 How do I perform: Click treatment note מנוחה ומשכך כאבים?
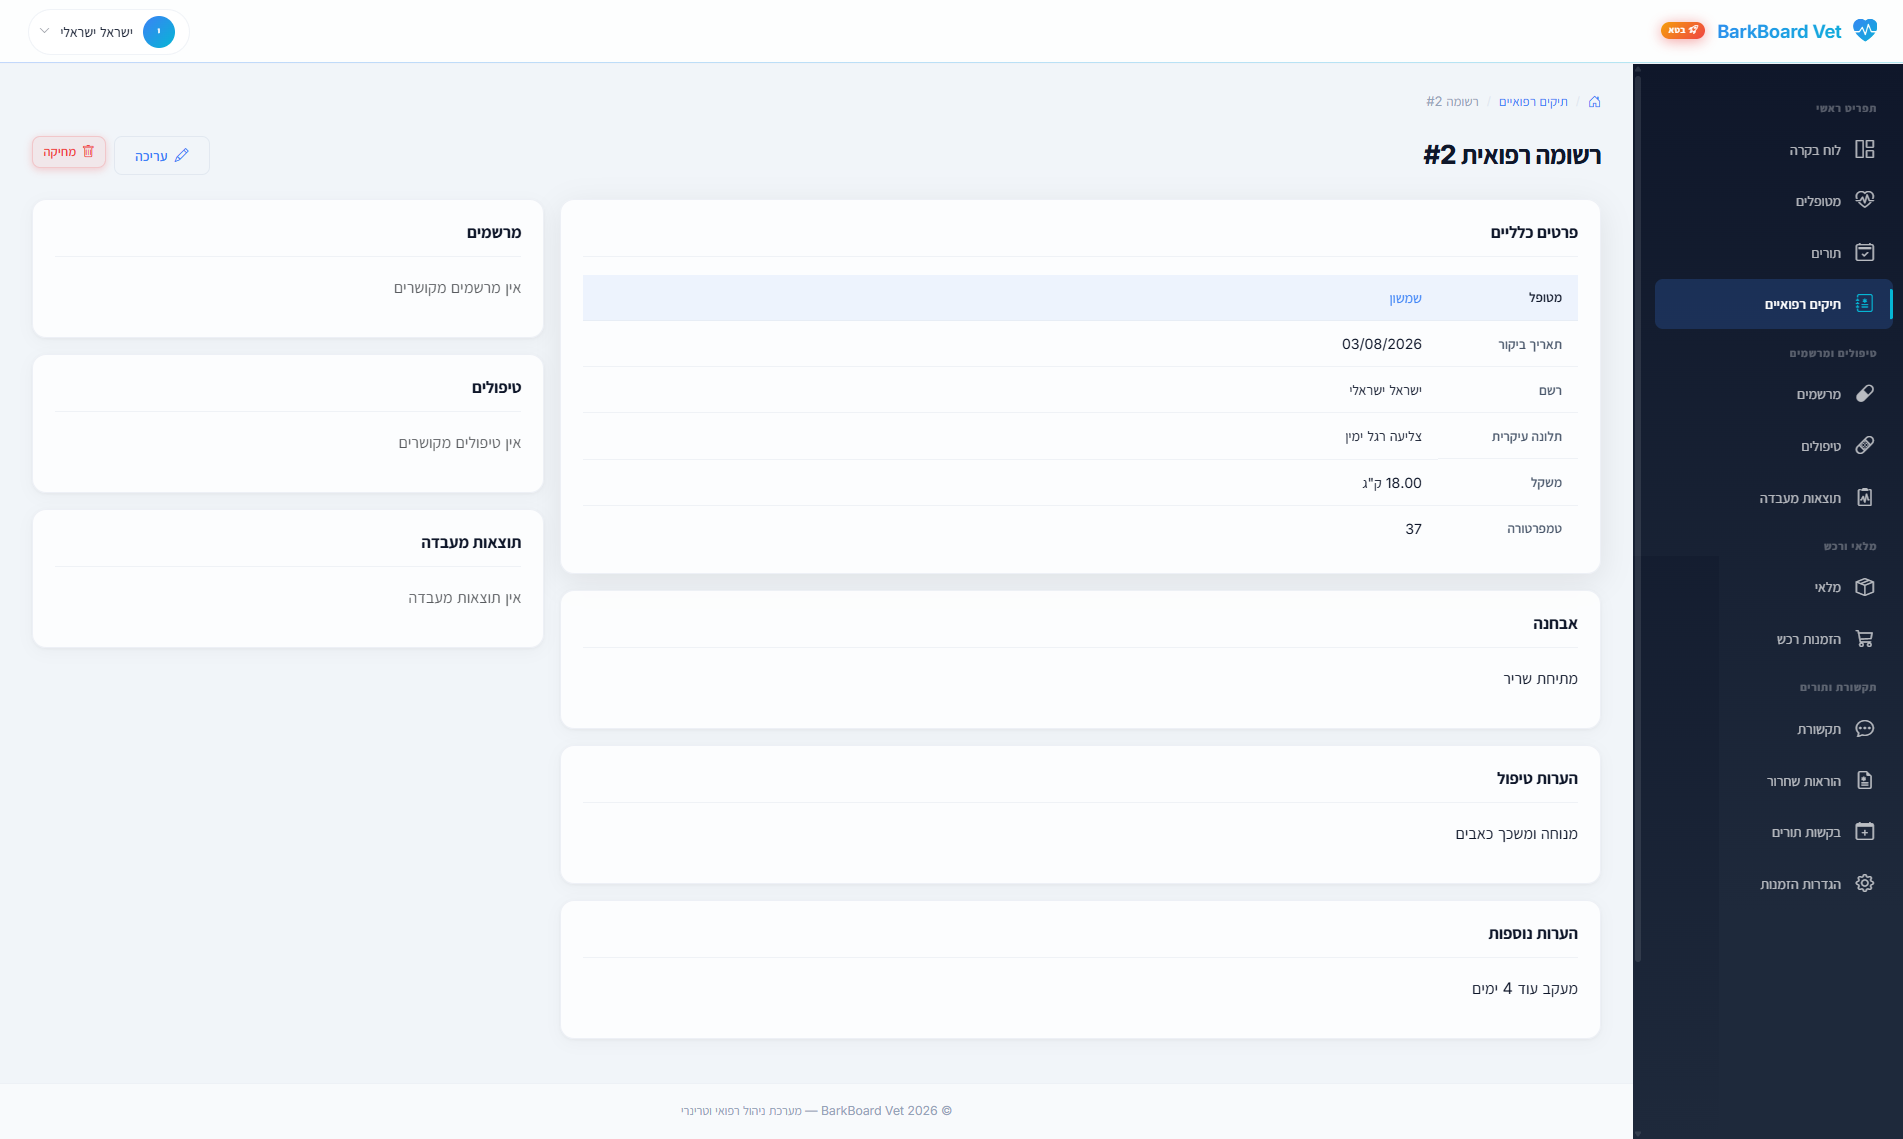(1516, 834)
